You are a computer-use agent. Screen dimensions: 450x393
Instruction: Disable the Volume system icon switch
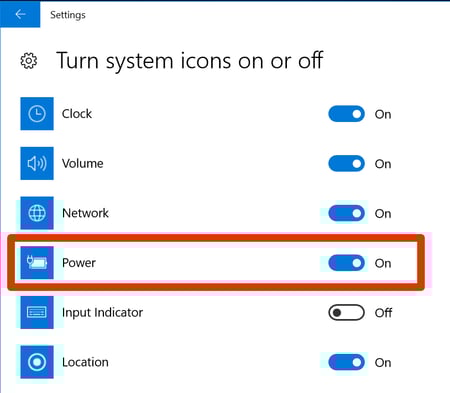346,164
